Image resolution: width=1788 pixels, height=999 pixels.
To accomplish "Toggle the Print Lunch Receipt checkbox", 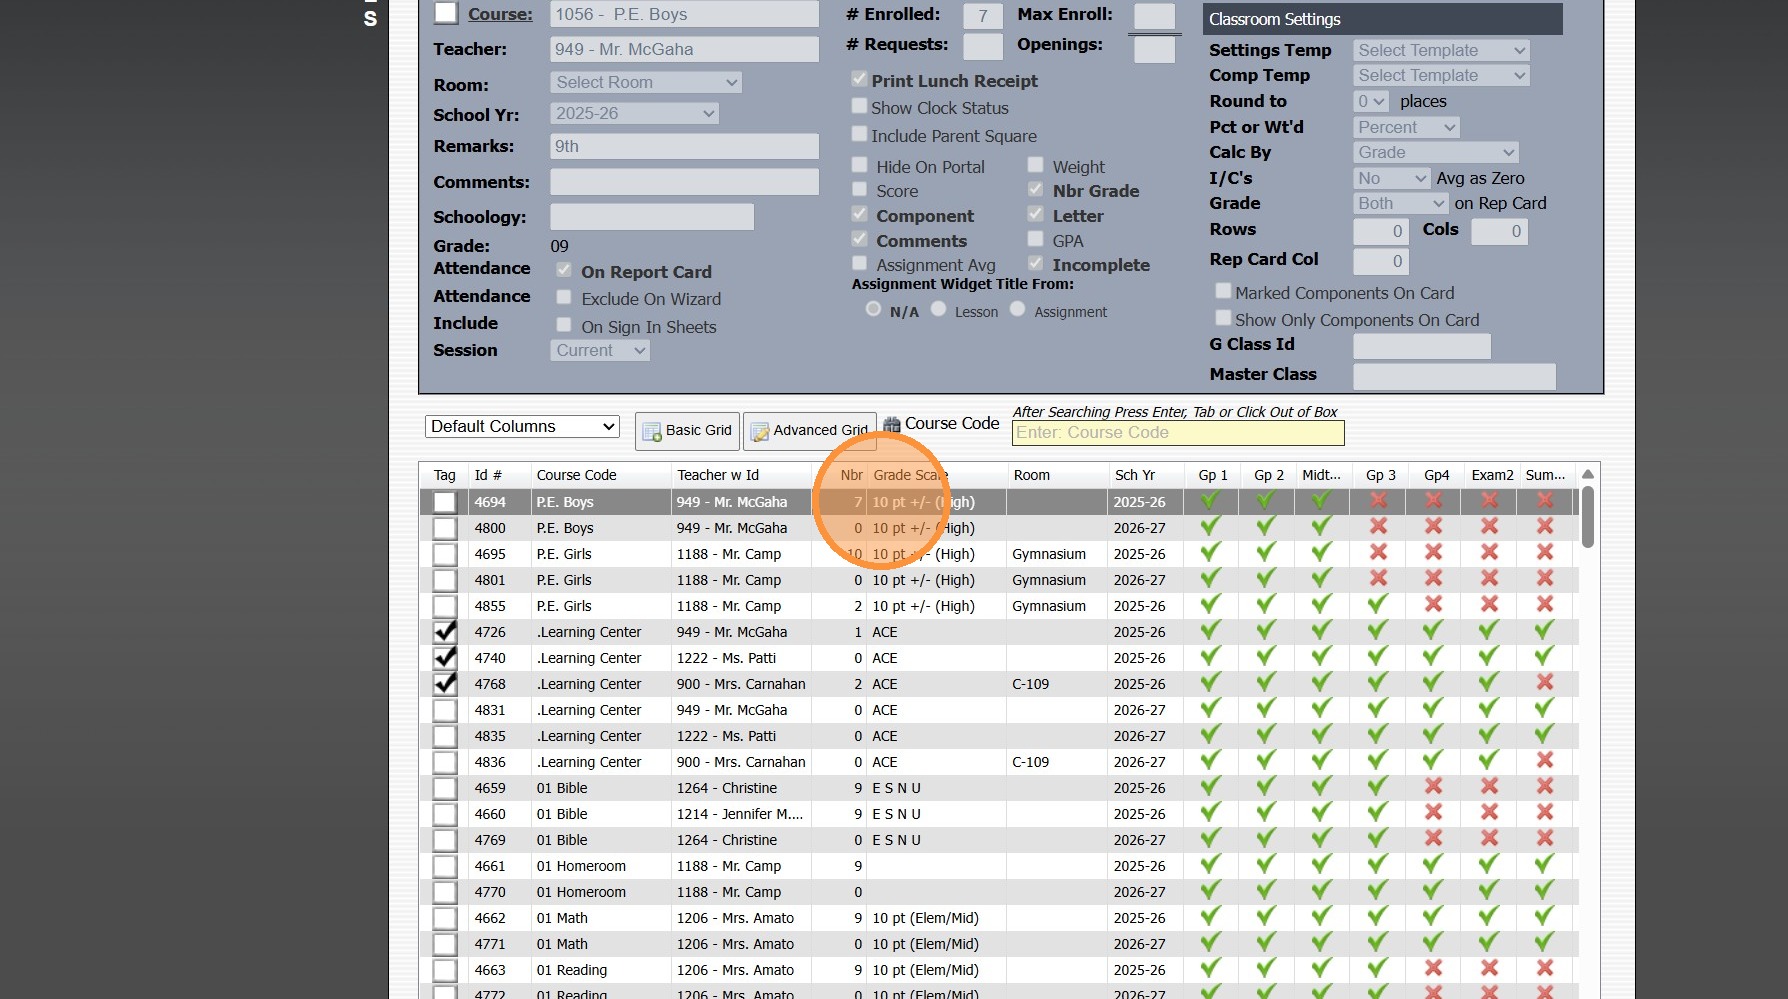I will (x=859, y=79).
